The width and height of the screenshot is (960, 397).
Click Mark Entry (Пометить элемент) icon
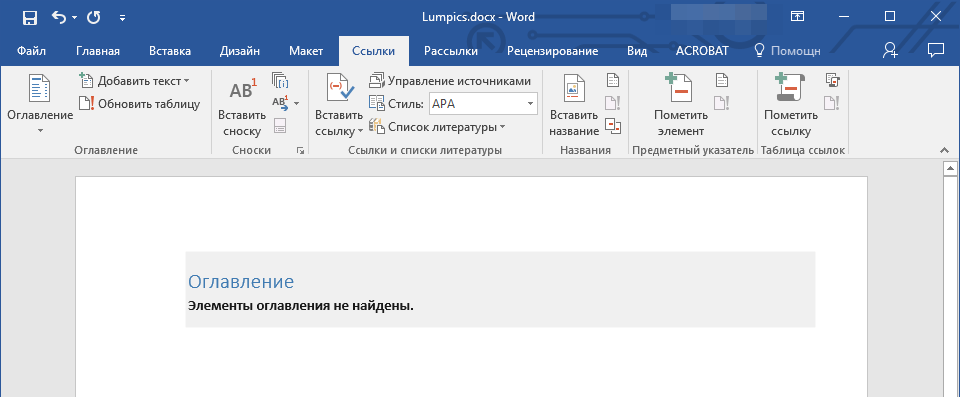(x=680, y=88)
